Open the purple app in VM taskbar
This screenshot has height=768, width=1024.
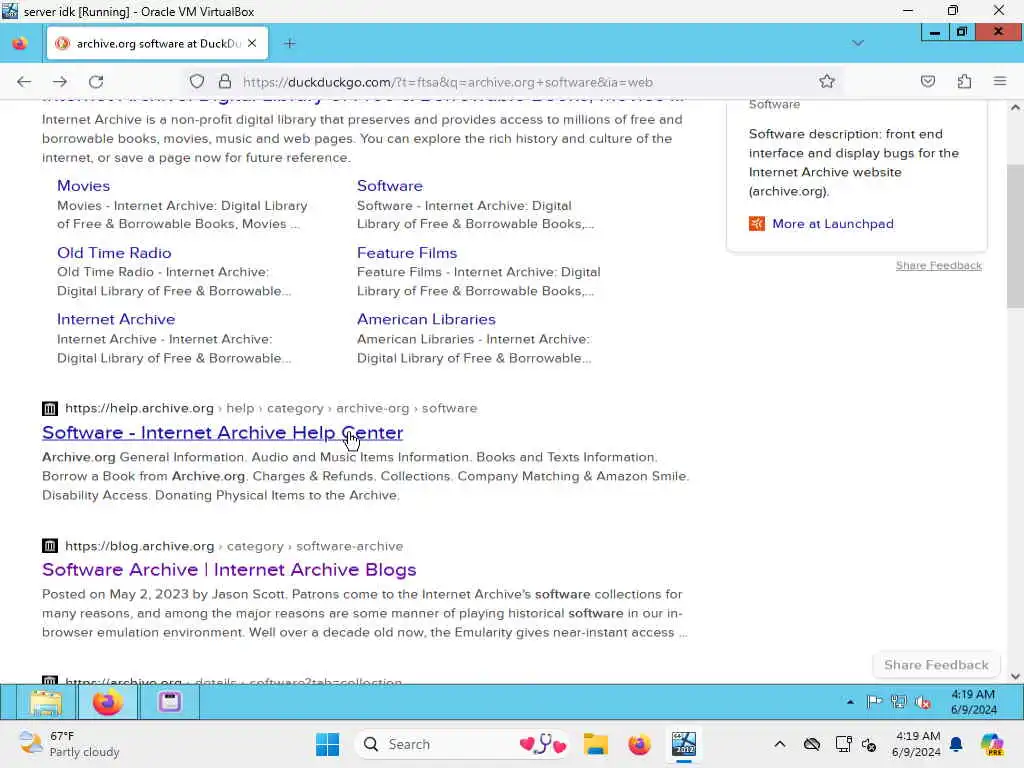[x=169, y=703]
